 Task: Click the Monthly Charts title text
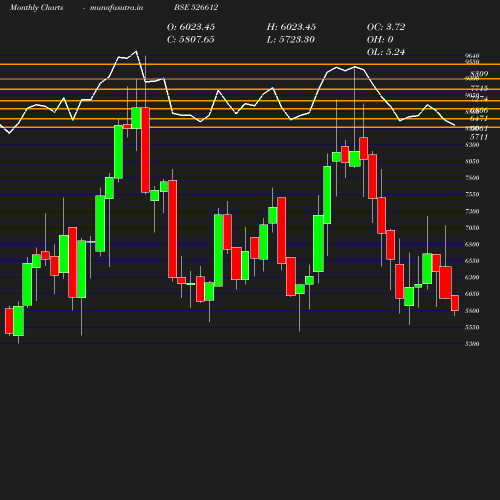(x=36, y=7)
